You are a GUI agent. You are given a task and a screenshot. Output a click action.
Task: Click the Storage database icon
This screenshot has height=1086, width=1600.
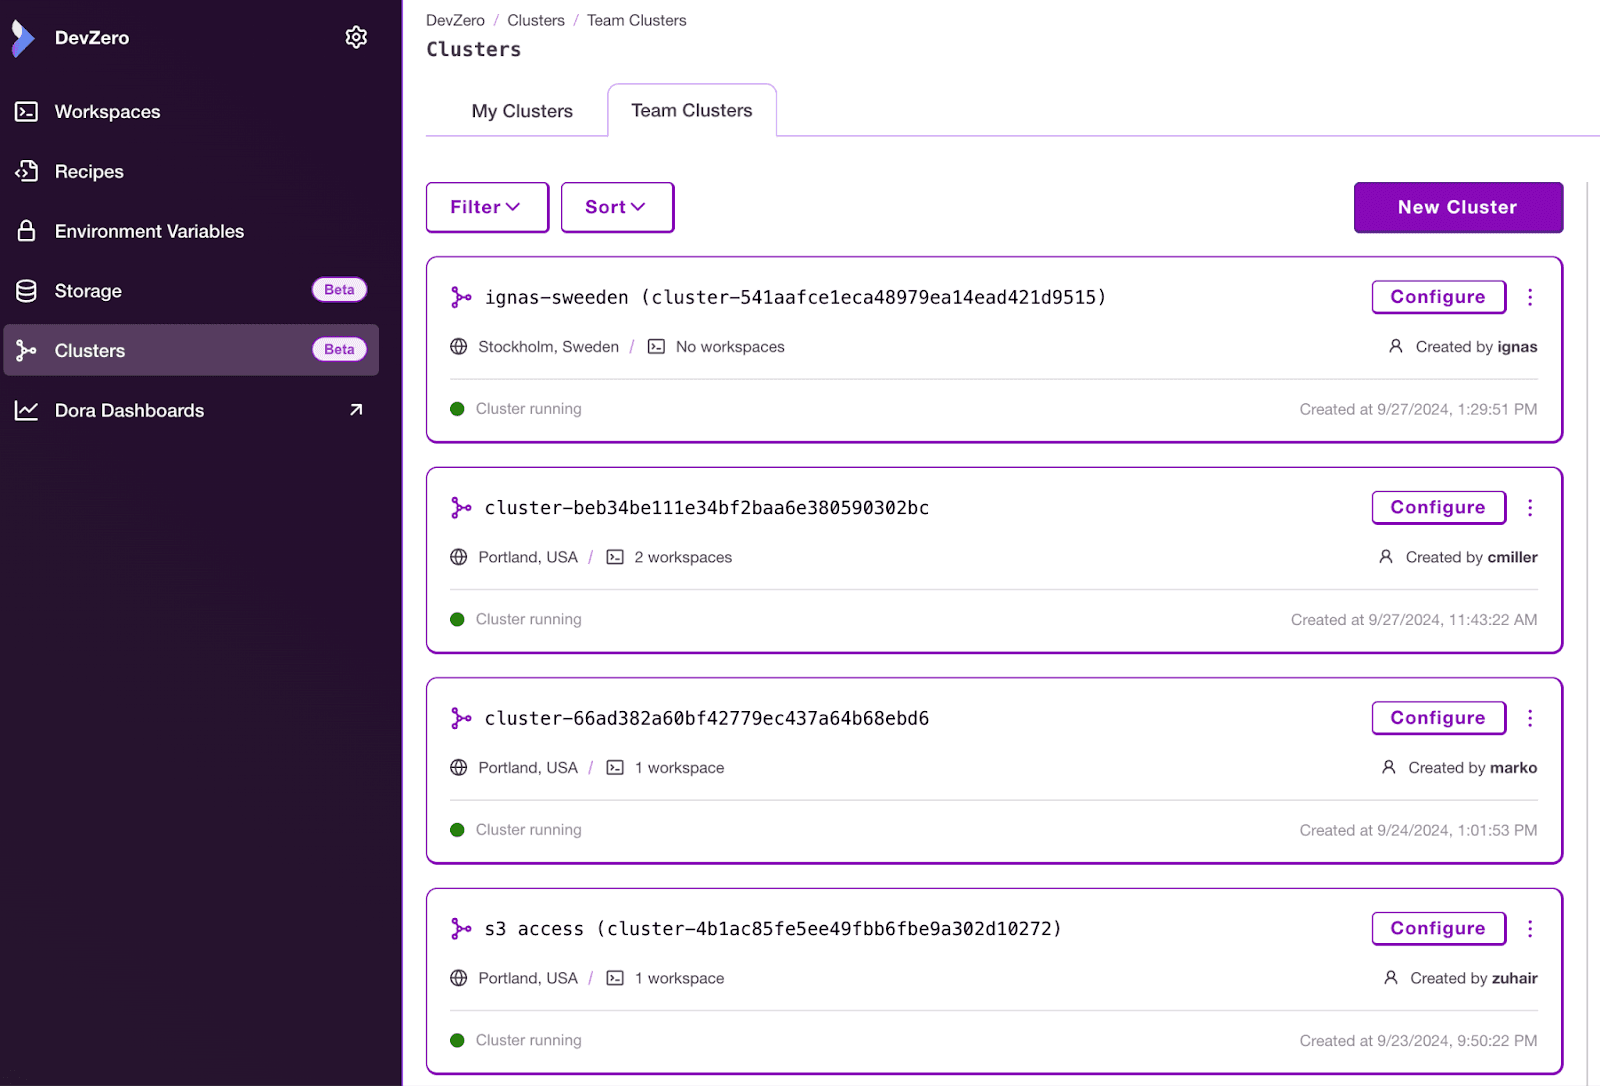point(27,291)
